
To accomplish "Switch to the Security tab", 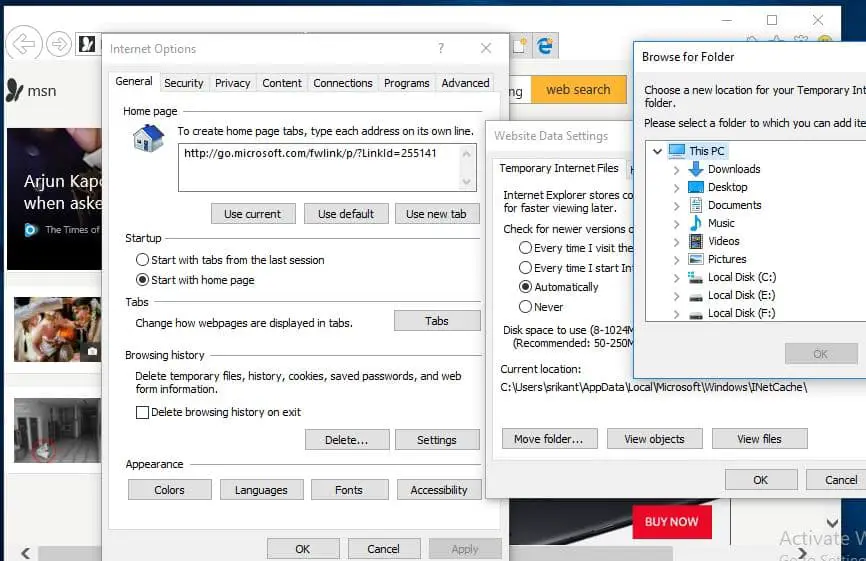I will (x=183, y=83).
